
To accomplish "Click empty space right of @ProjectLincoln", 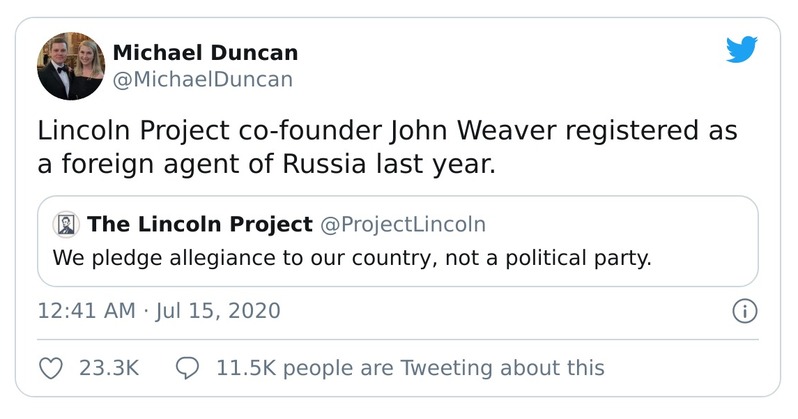I will [x=620, y=224].
